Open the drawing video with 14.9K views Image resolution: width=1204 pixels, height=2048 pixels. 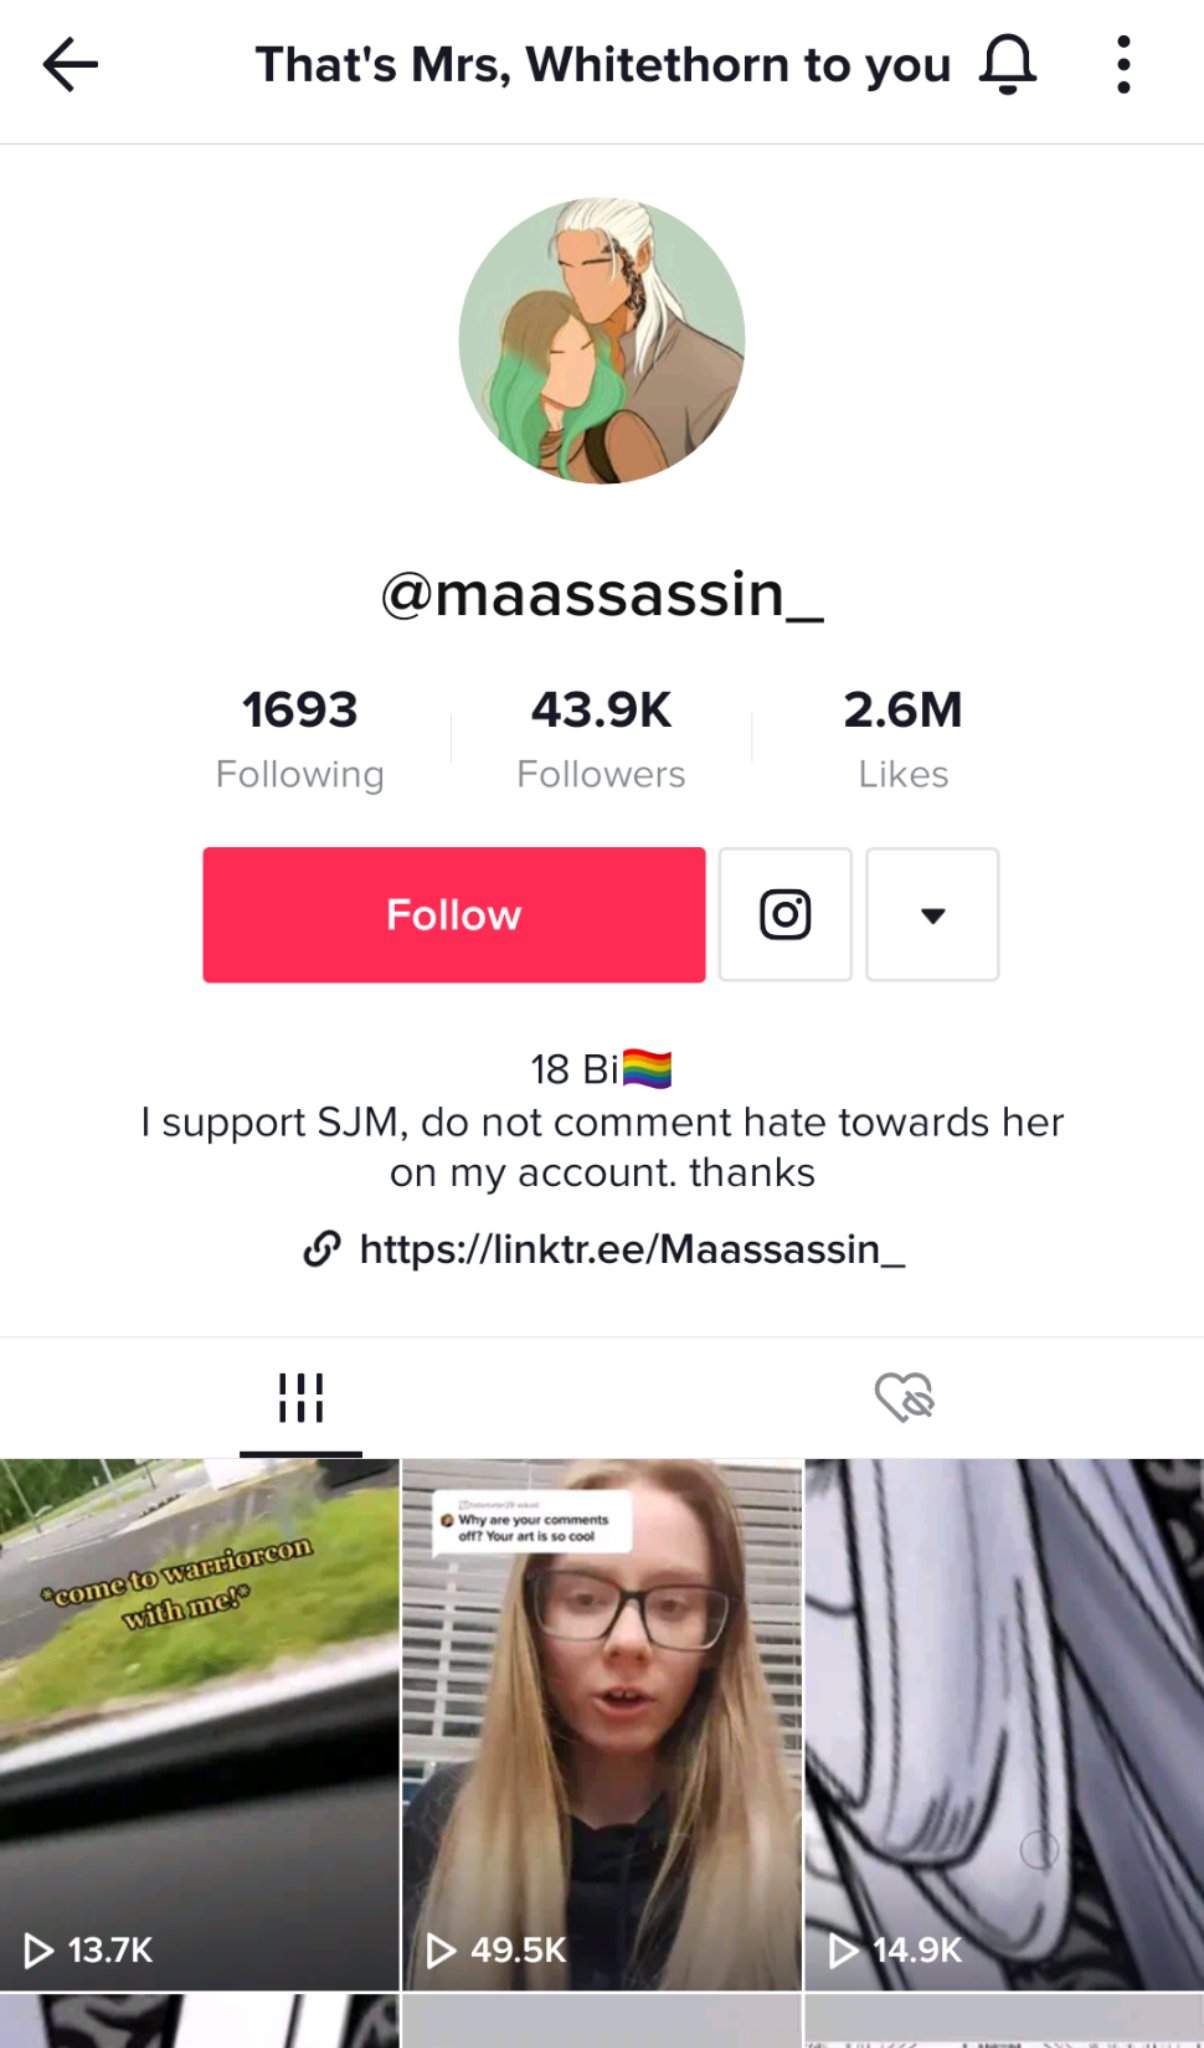coord(1005,1724)
